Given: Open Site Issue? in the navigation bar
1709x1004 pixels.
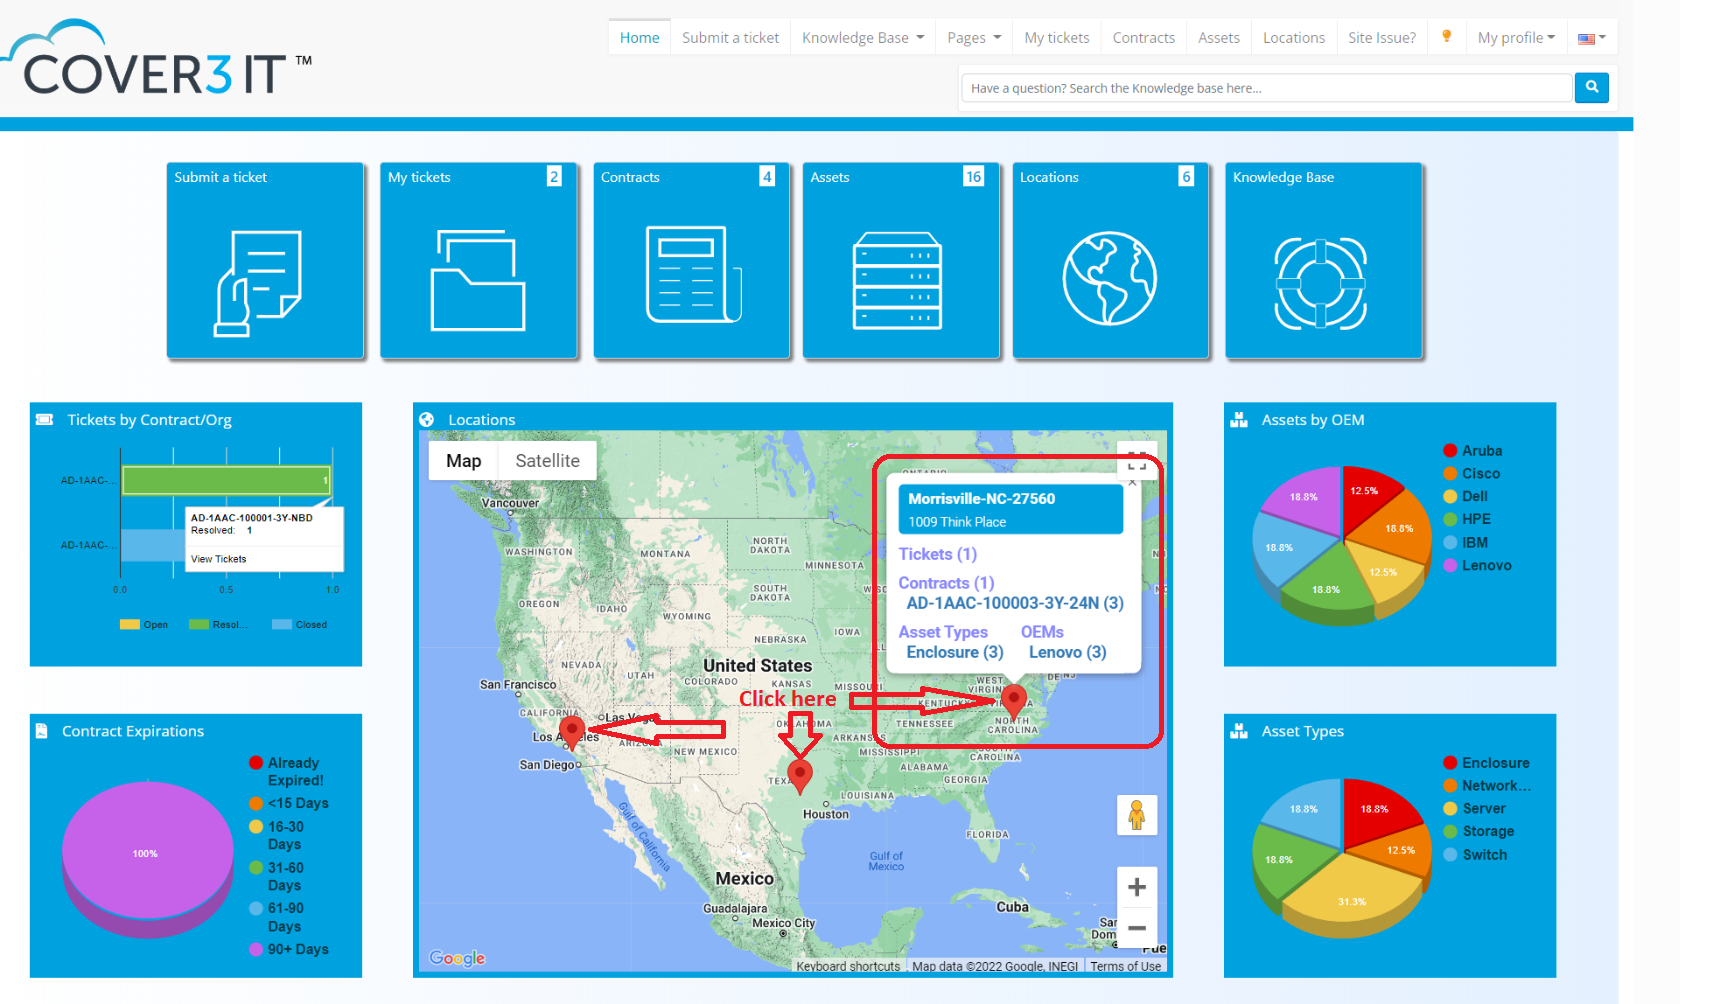Looking at the screenshot, I should click(1381, 38).
